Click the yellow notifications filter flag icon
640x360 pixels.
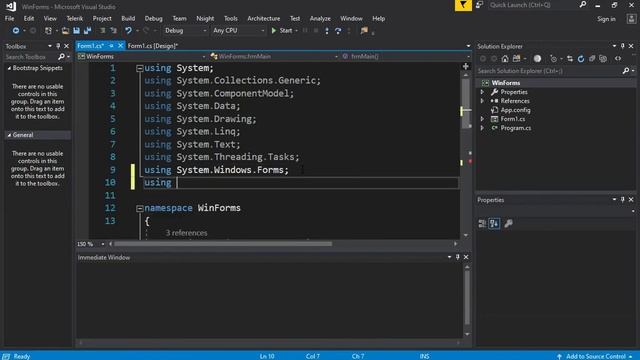tap(463, 5)
